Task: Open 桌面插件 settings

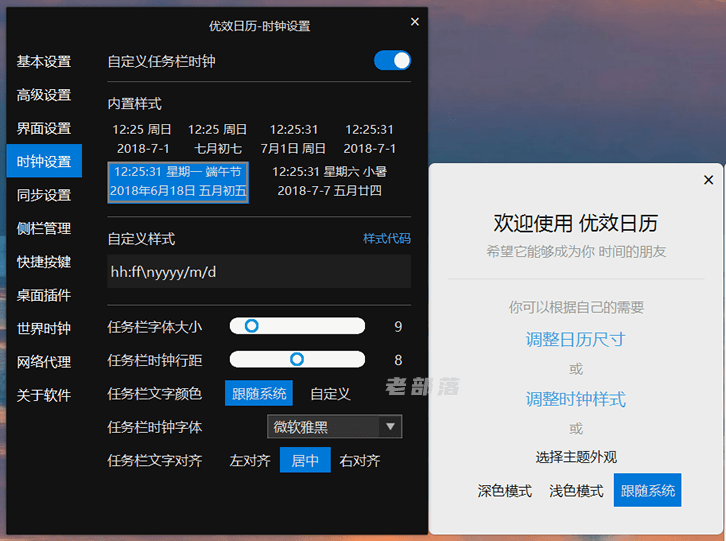Action: [x=44, y=295]
